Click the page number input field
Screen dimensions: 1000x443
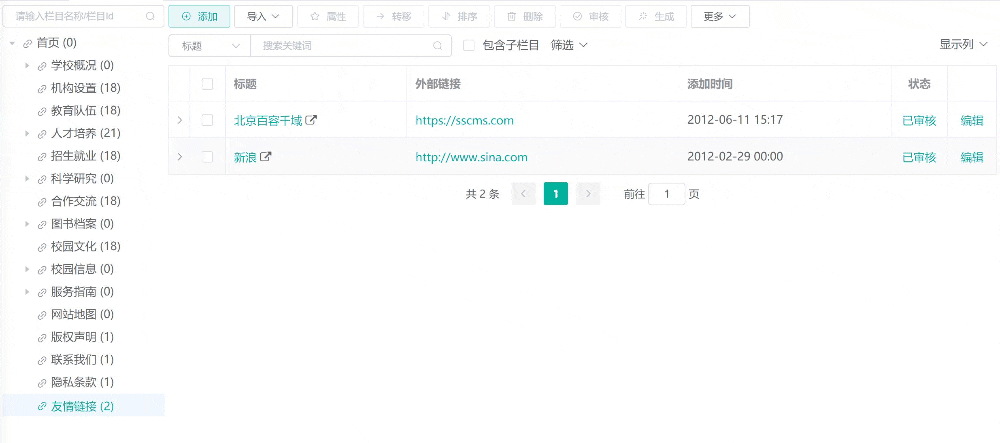click(x=666, y=194)
